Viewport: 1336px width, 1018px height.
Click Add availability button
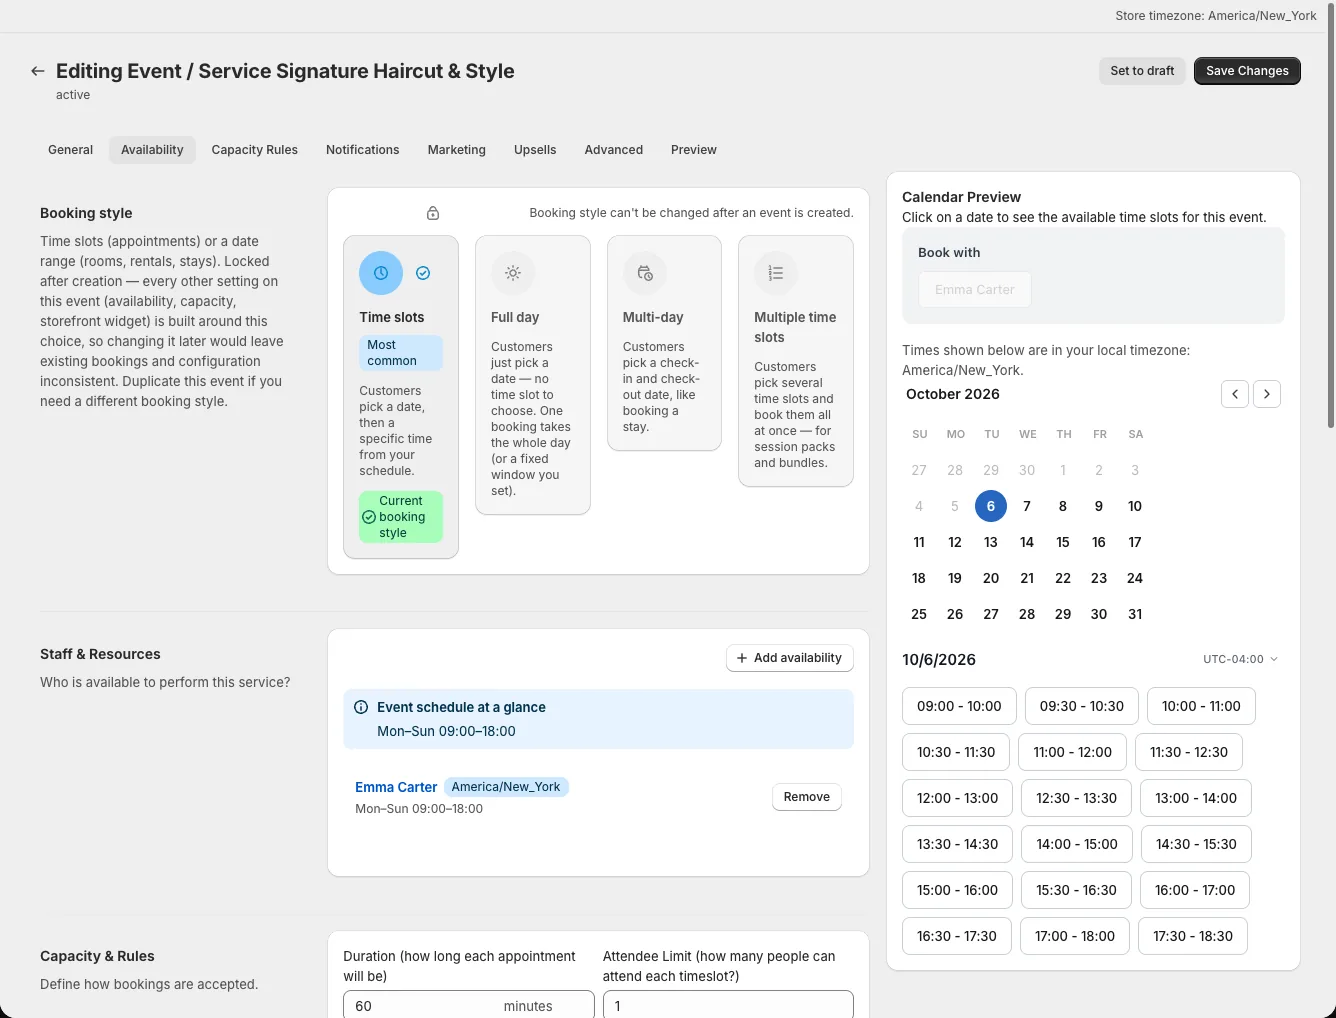pos(790,658)
